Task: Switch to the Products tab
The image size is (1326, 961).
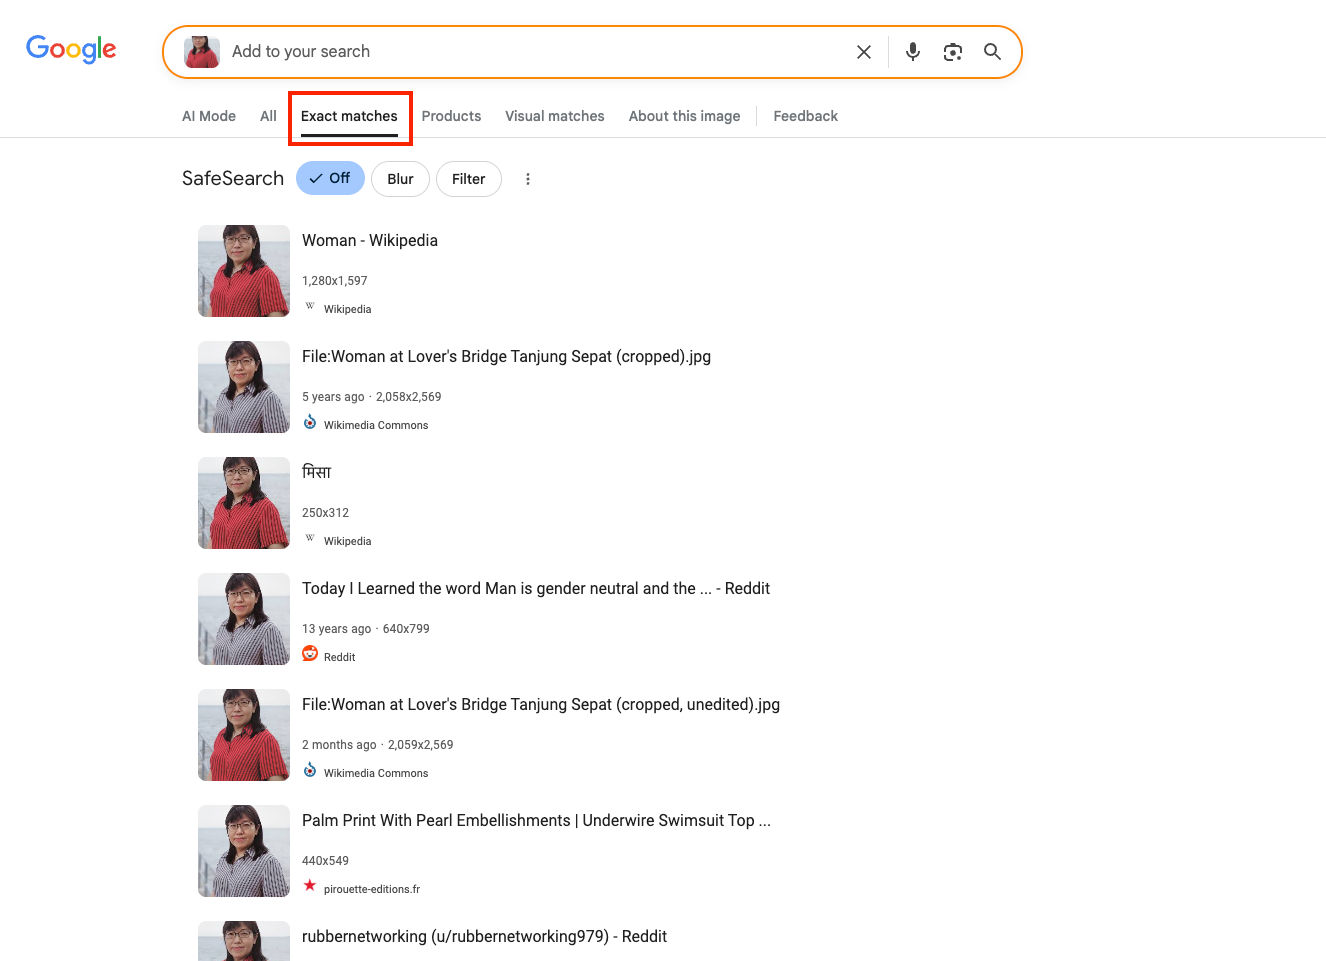Action: click(x=451, y=116)
